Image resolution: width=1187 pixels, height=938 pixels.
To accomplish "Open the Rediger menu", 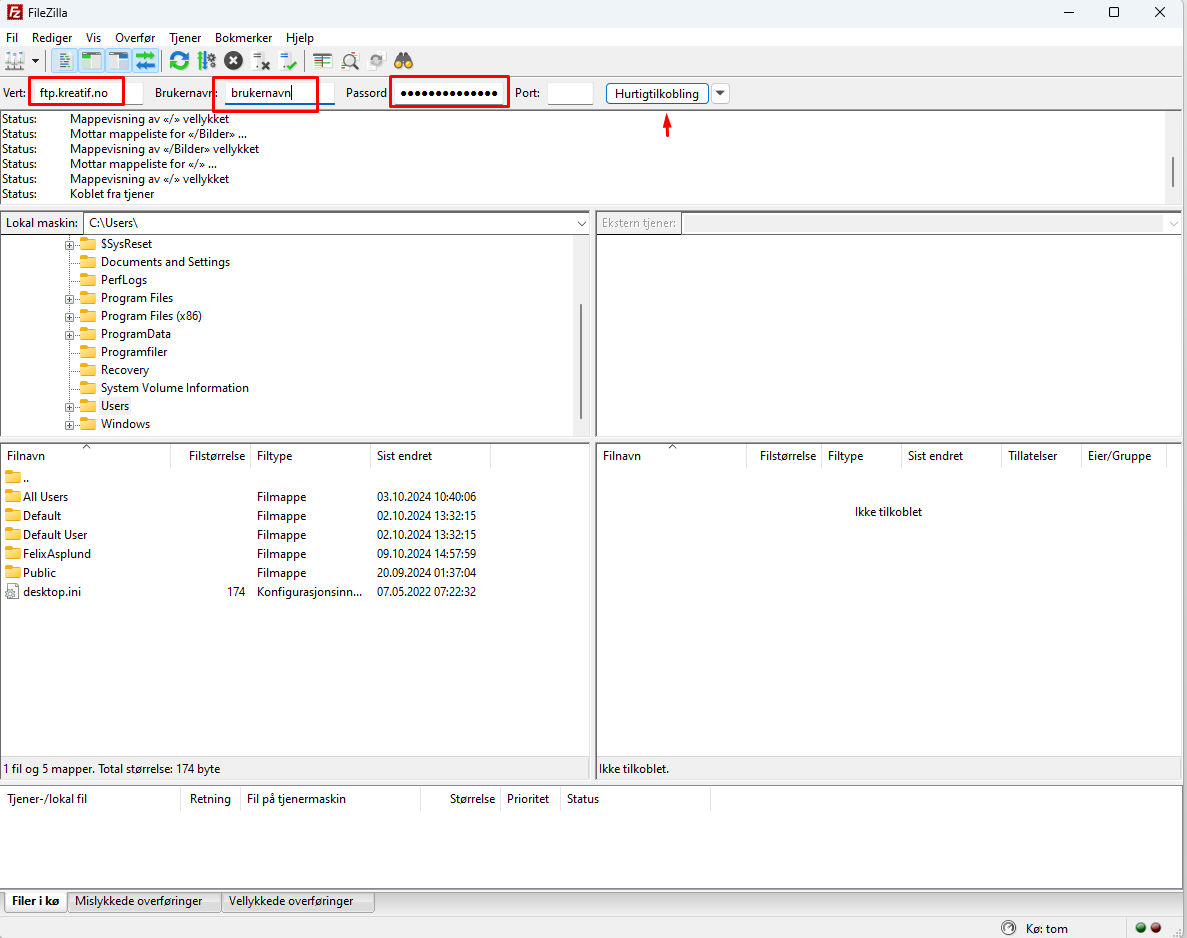I will pos(51,37).
